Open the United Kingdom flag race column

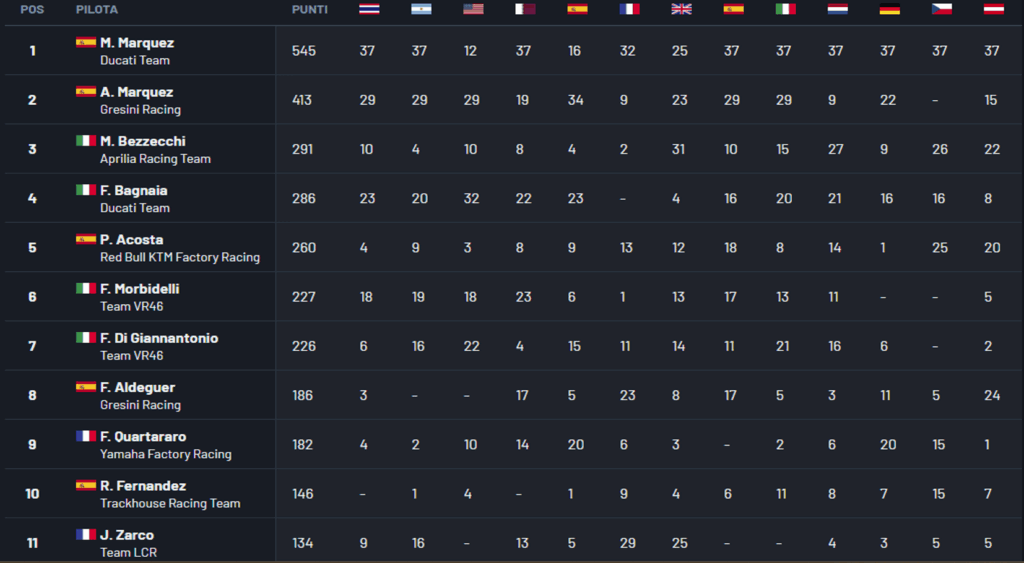[681, 9]
